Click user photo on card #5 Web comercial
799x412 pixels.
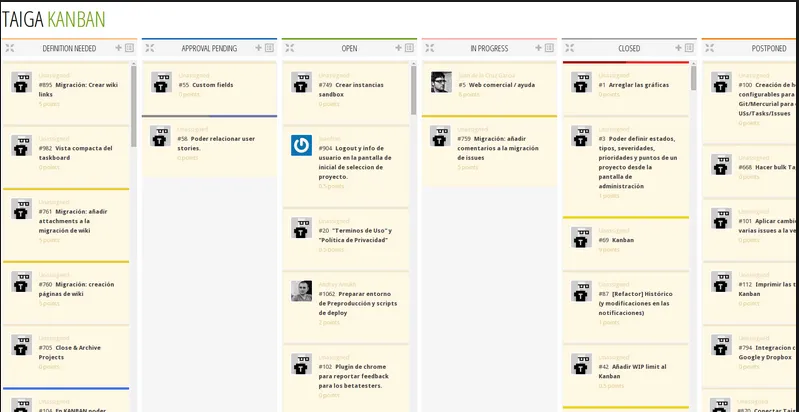click(441, 82)
